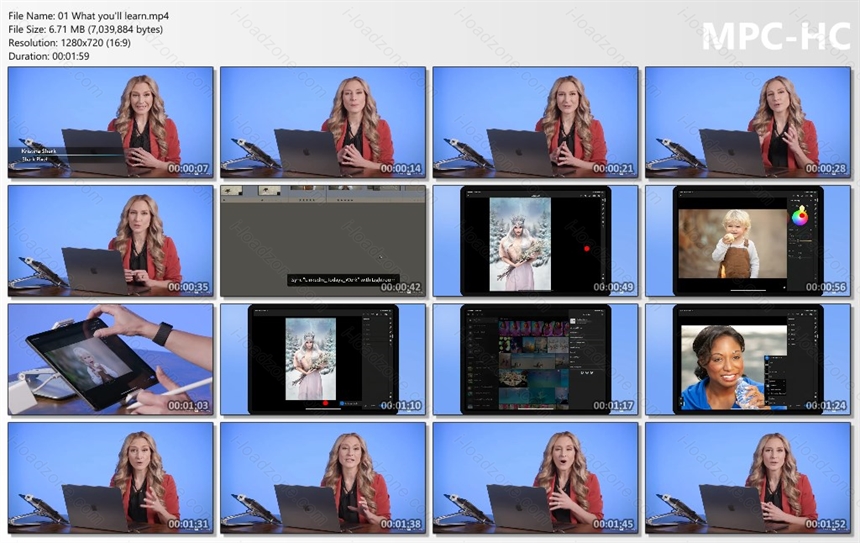Click the thumbnail stamped 00:01:38
The width and height of the screenshot is (860, 543).
pyautogui.click(x=323, y=478)
